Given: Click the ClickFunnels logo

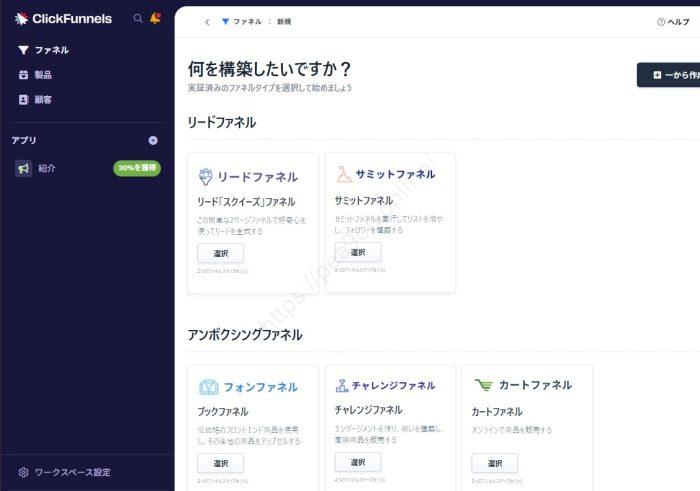Looking at the screenshot, I should pyautogui.click(x=63, y=18).
